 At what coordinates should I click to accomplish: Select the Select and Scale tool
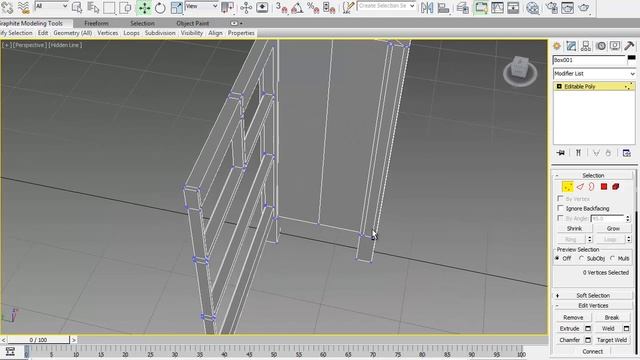click(176, 7)
